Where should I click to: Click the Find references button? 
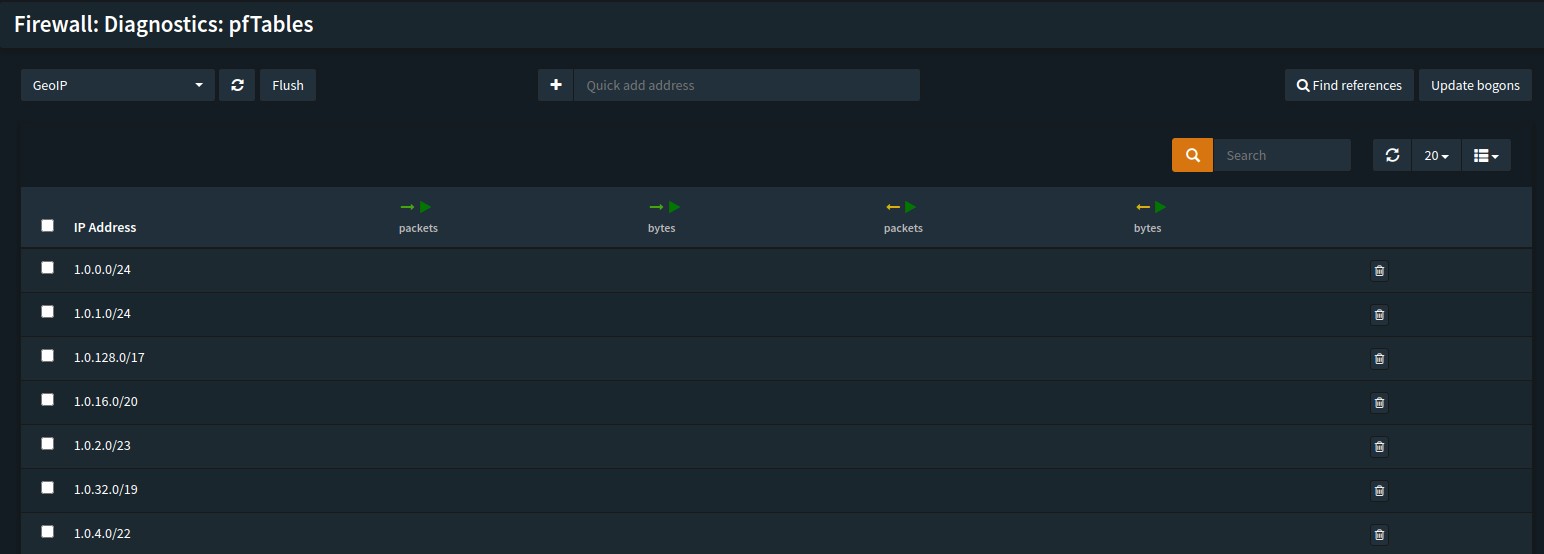click(1349, 85)
